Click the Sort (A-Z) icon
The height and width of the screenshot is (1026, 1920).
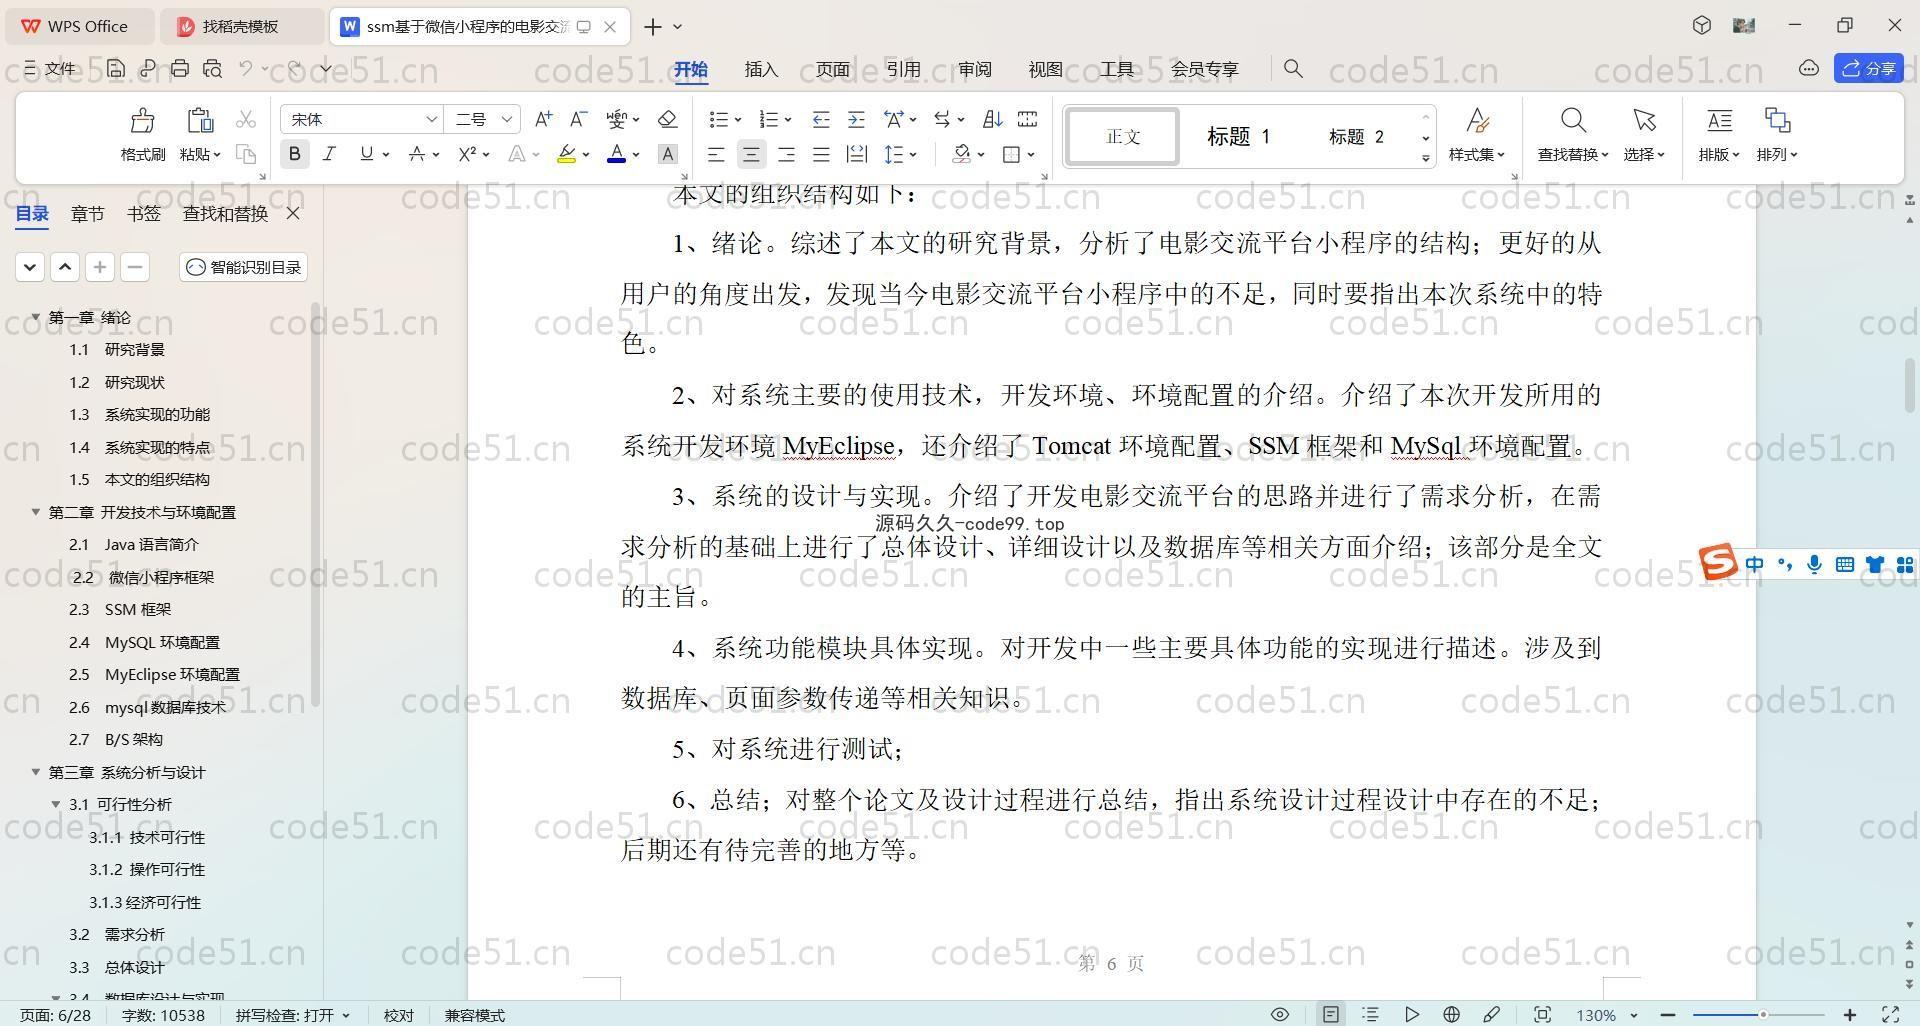pyautogui.click(x=992, y=119)
